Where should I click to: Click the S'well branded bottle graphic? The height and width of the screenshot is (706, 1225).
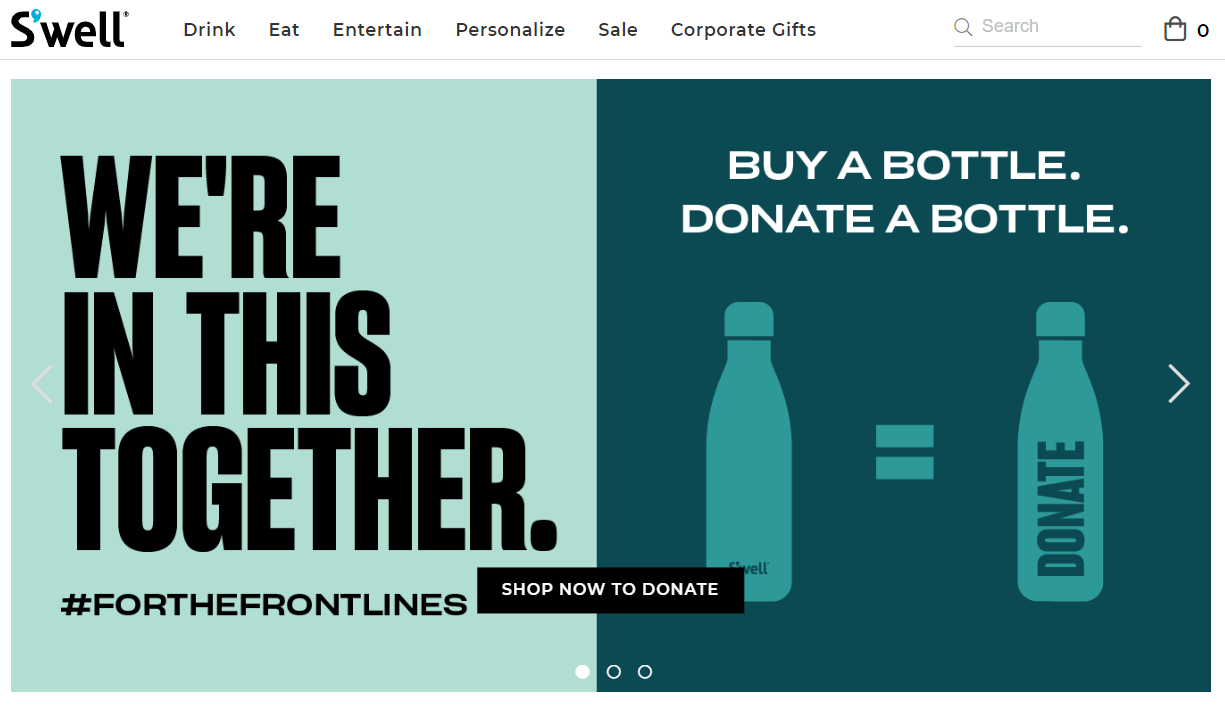click(749, 451)
